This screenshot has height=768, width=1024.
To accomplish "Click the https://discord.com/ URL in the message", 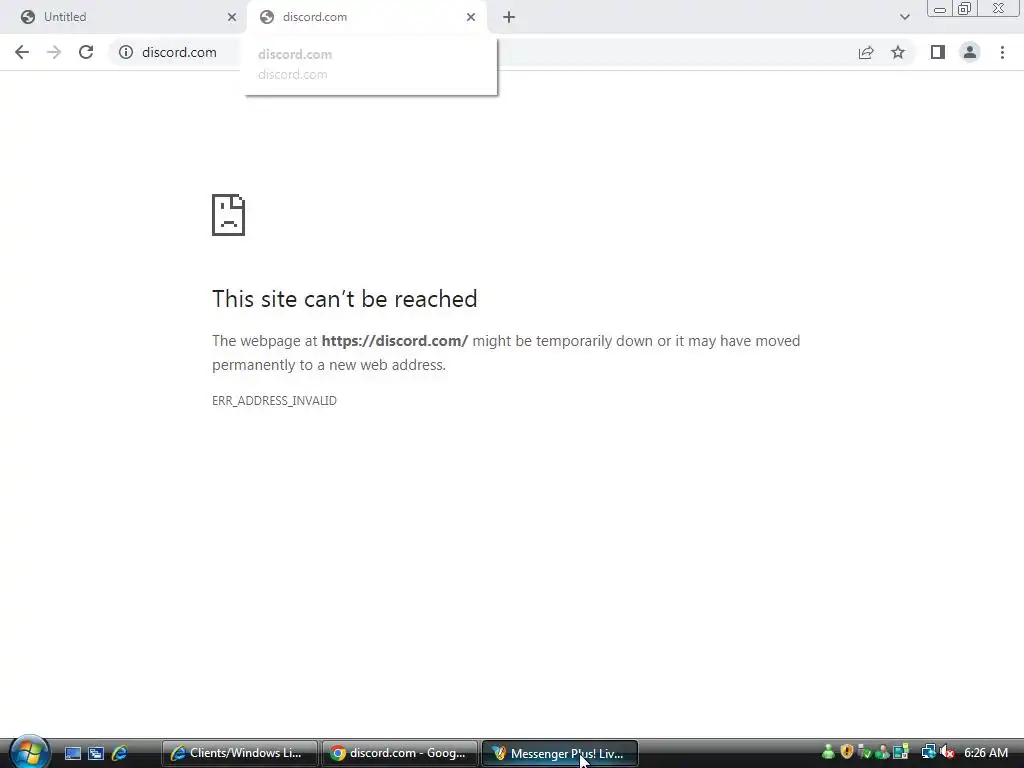I will [x=394, y=341].
